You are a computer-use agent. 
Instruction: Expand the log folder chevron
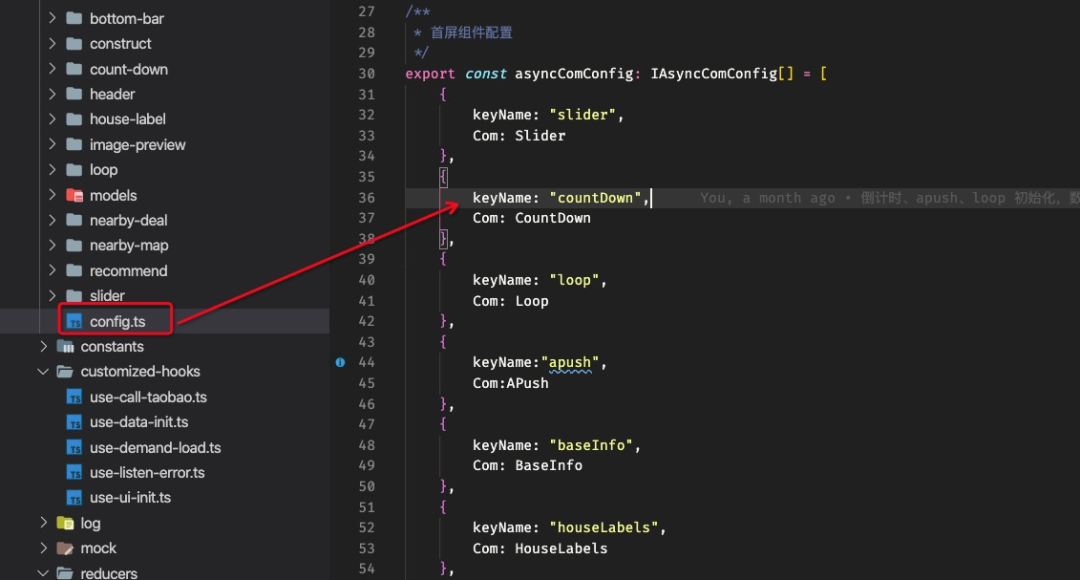click(x=43, y=523)
